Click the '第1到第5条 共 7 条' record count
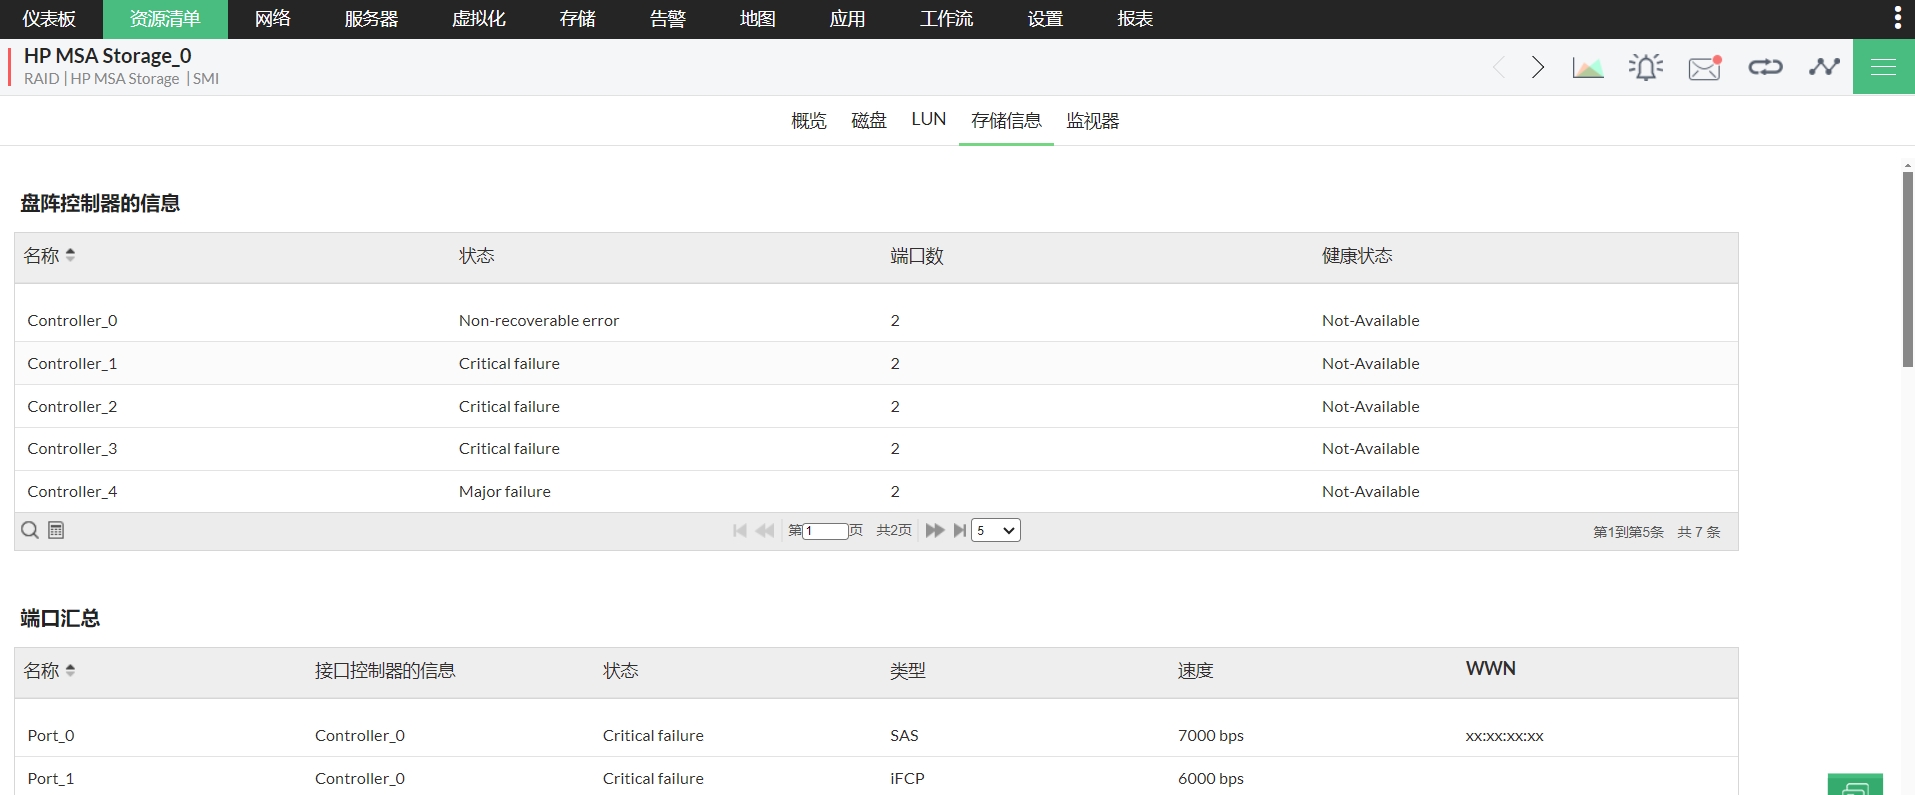Viewport: 1915px width, 795px height. [x=1657, y=532]
